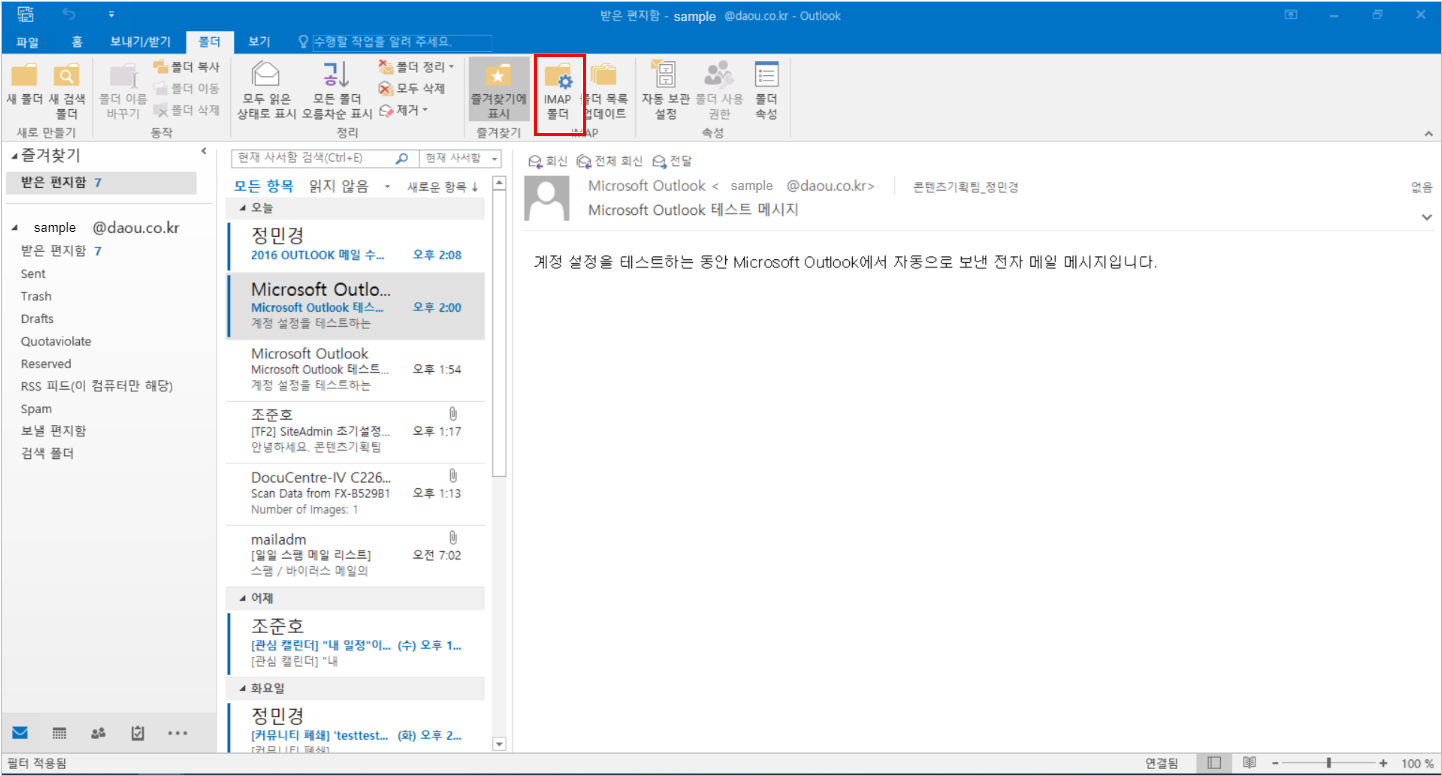This screenshot has width=1442, height=776.
Task: Click 회신 (Reply) in reading pane
Action: pyautogui.click(x=548, y=161)
